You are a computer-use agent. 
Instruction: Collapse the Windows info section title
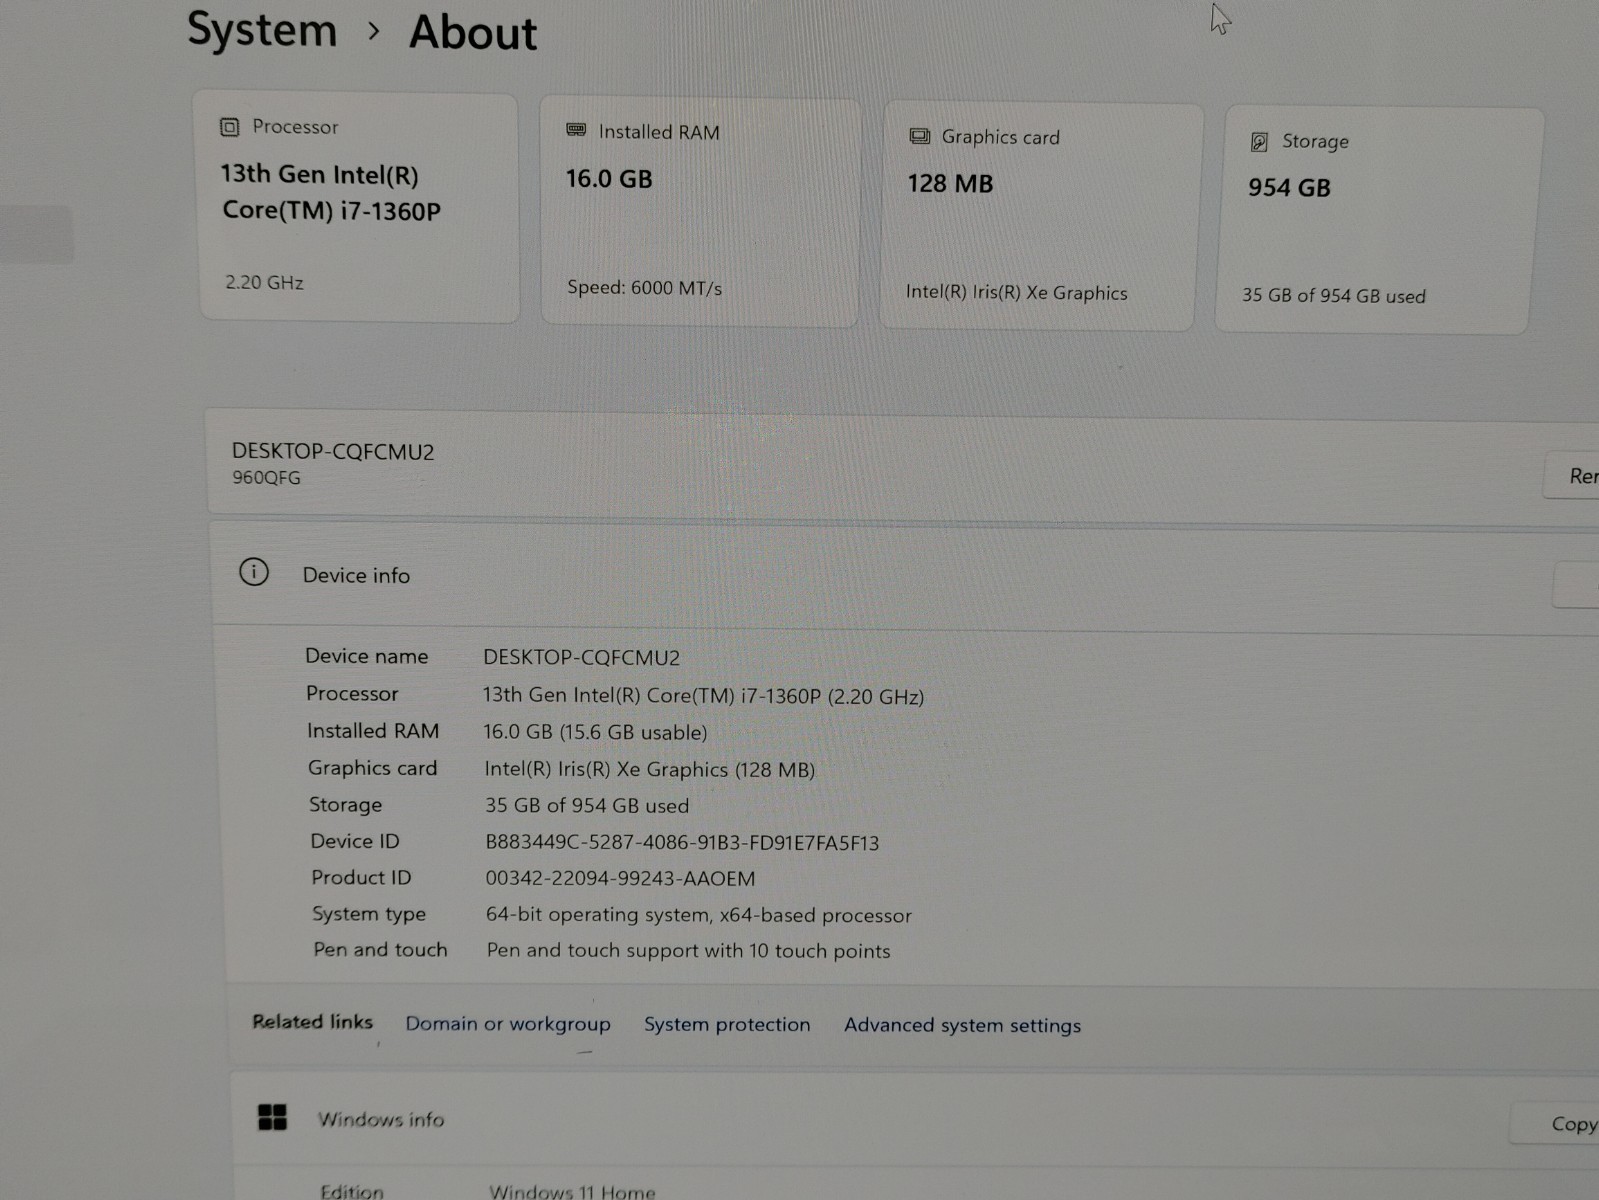click(381, 1119)
